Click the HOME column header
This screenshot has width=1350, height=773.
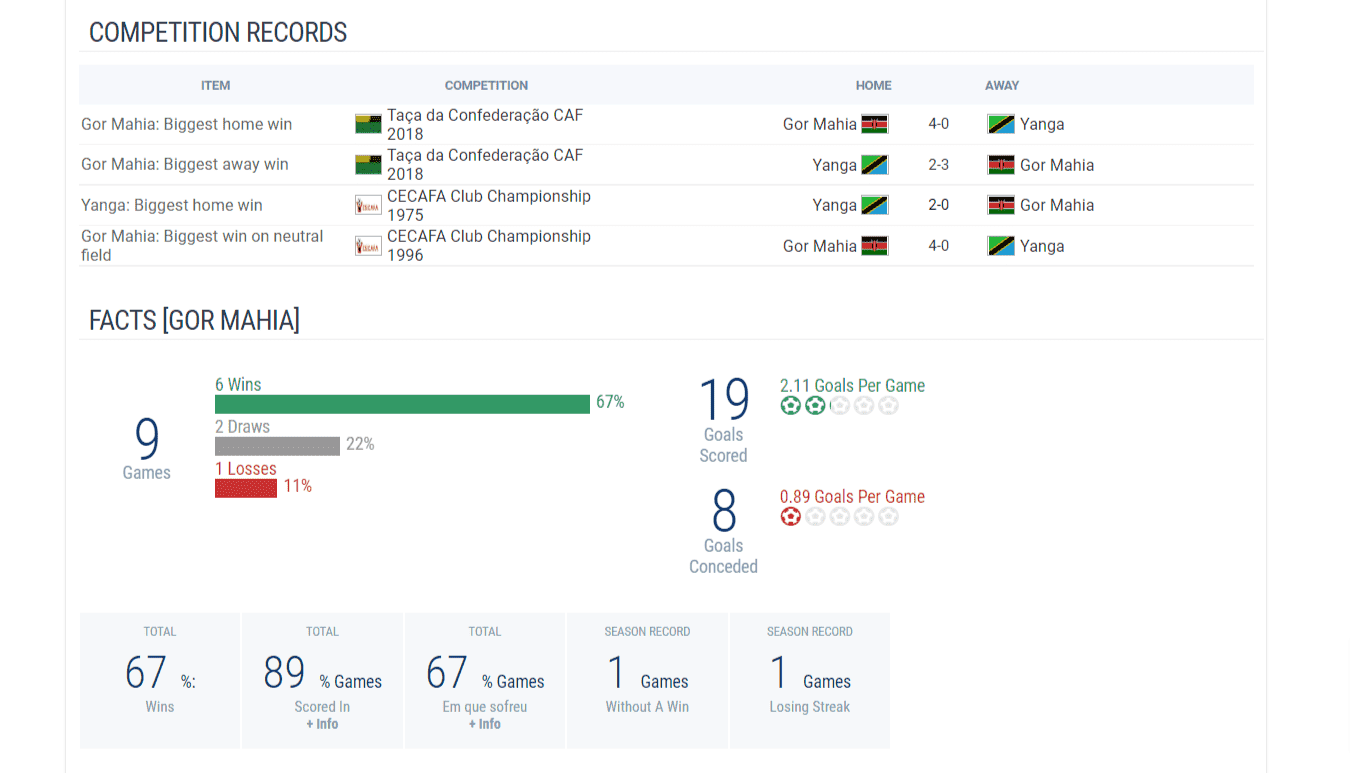[x=874, y=86]
